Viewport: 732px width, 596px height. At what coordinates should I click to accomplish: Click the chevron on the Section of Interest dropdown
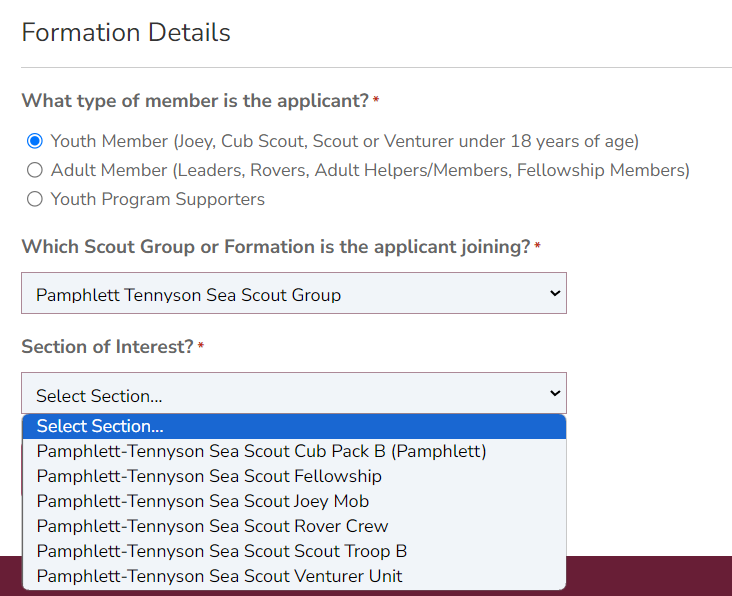pyautogui.click(x=555, y=393)
